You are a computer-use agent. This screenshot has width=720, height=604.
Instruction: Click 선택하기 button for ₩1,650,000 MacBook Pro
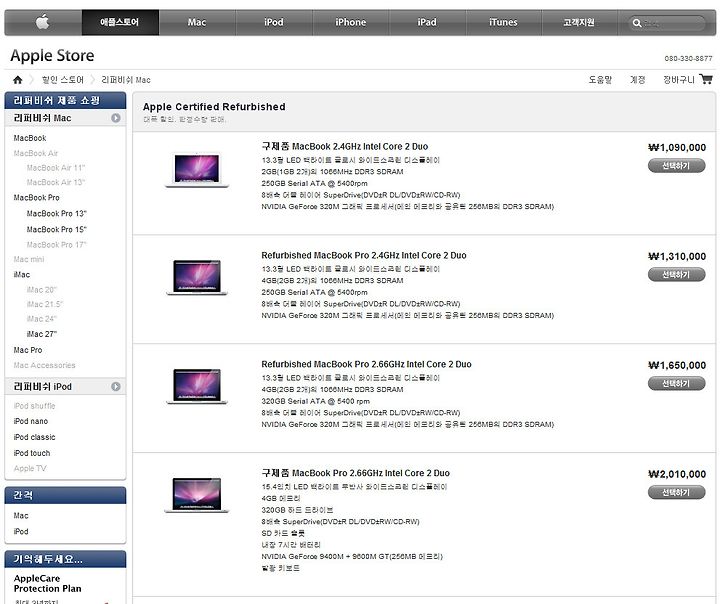676,384
